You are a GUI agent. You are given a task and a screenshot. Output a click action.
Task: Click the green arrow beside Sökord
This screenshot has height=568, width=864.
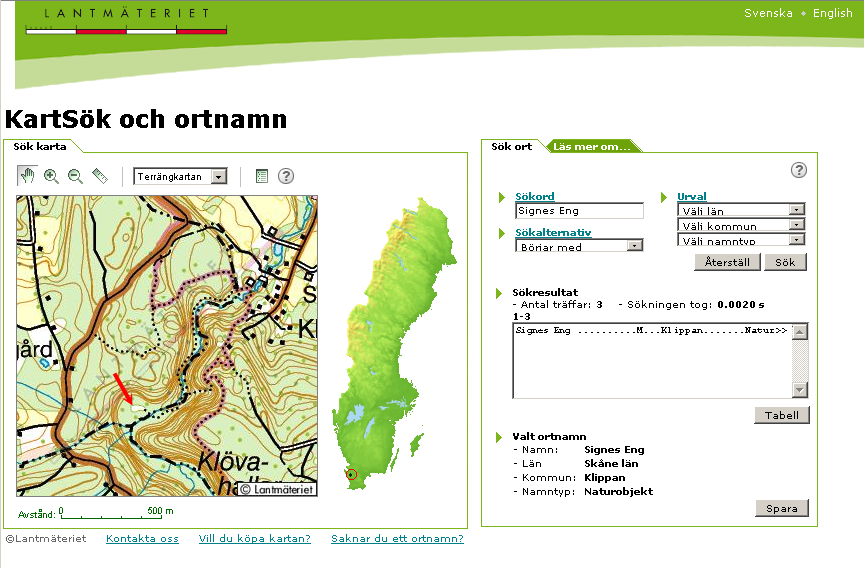click(501, 197)
